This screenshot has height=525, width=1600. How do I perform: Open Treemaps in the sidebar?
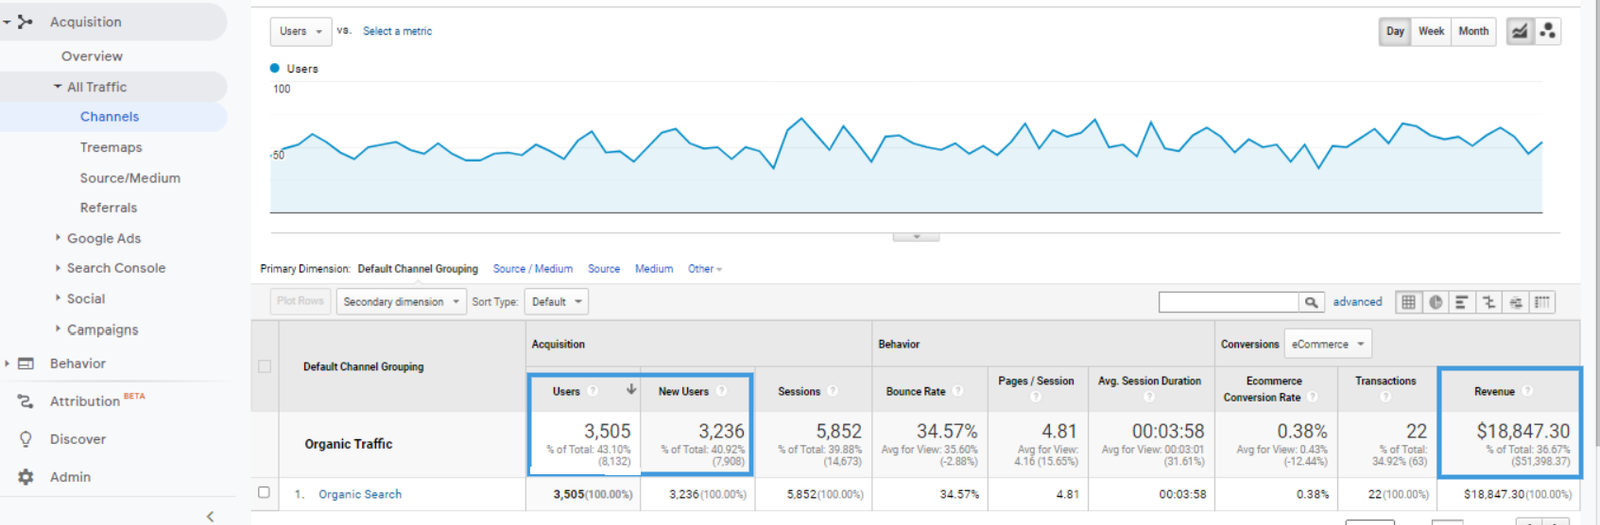point(111,147)
